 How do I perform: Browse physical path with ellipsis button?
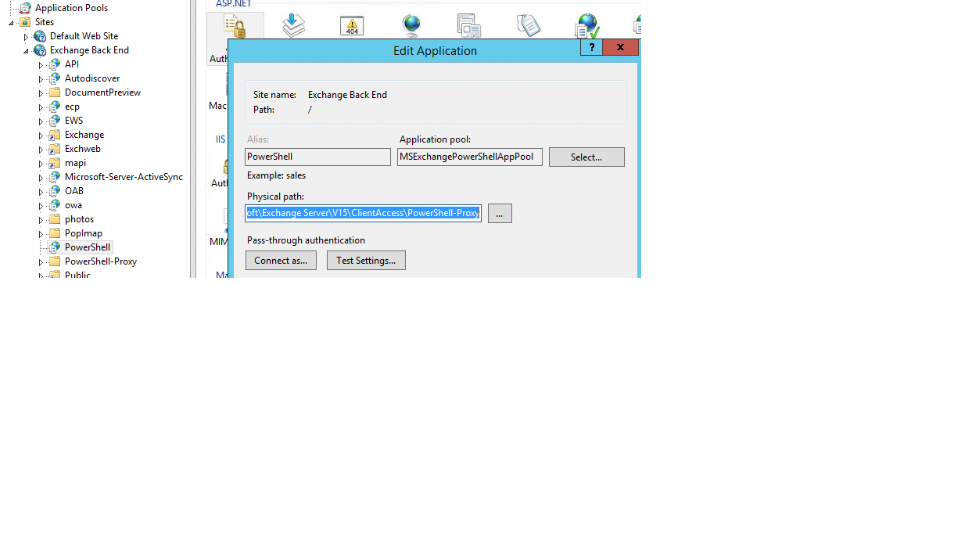point(500,213)
